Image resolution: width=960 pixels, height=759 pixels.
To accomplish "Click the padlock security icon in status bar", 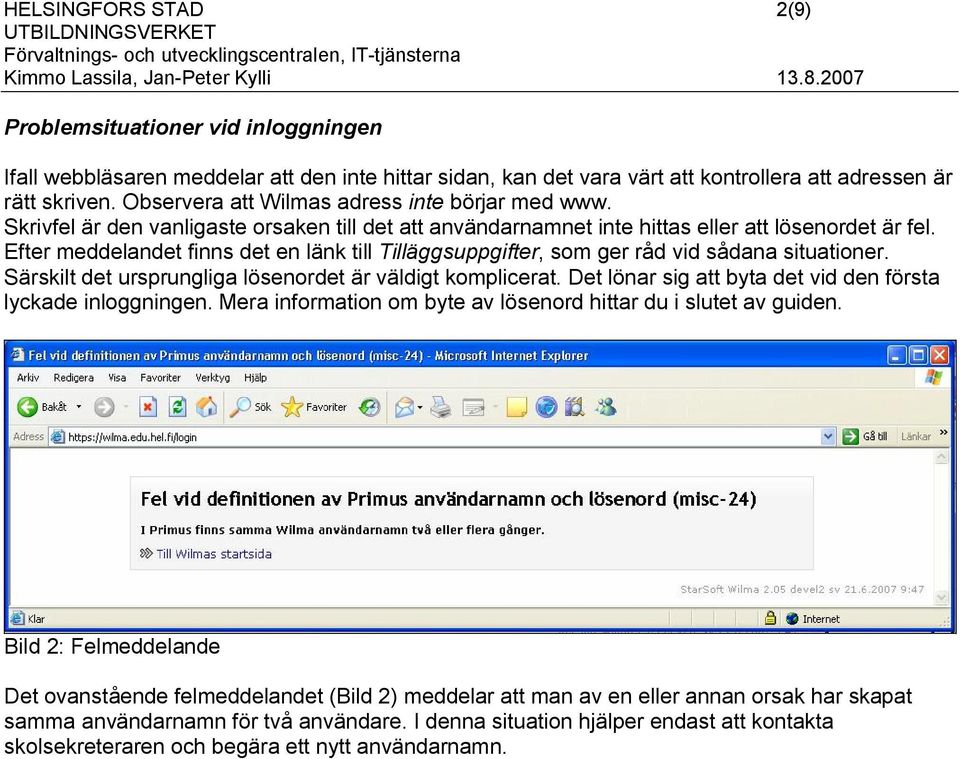I will tap(770, 618).
